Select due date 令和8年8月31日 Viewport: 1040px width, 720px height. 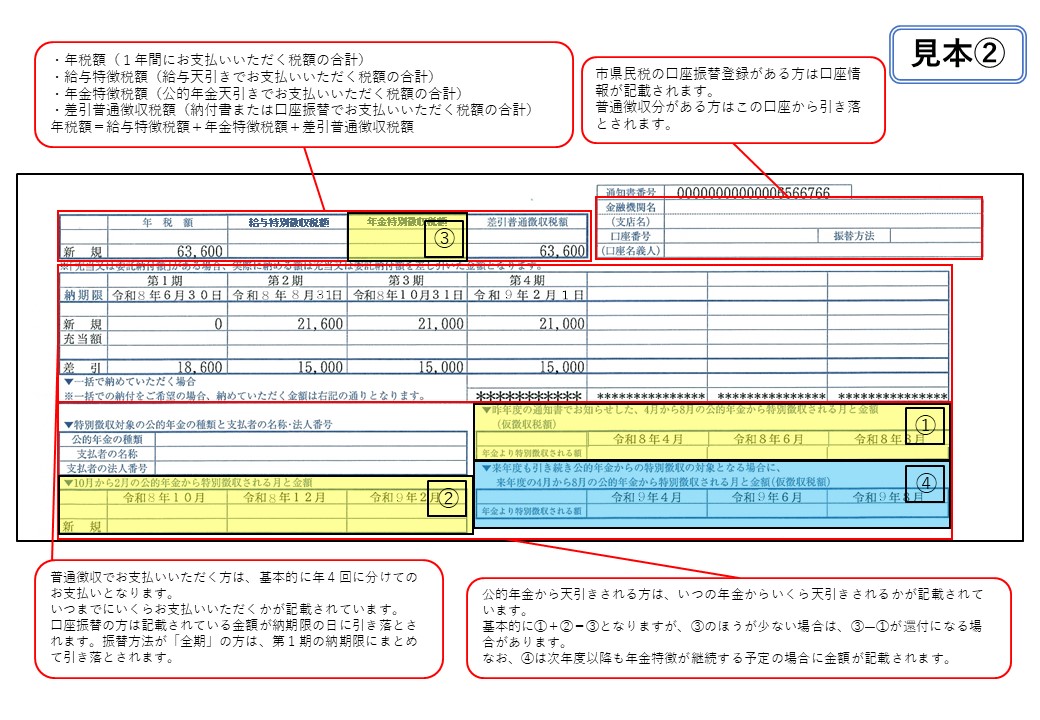pyautogui.click(x=287, y=295)
